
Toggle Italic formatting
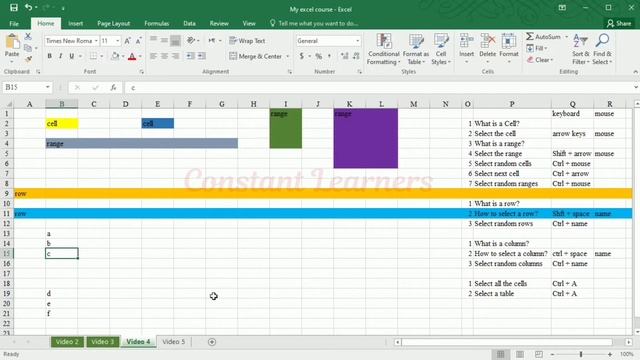click(60, 56)
